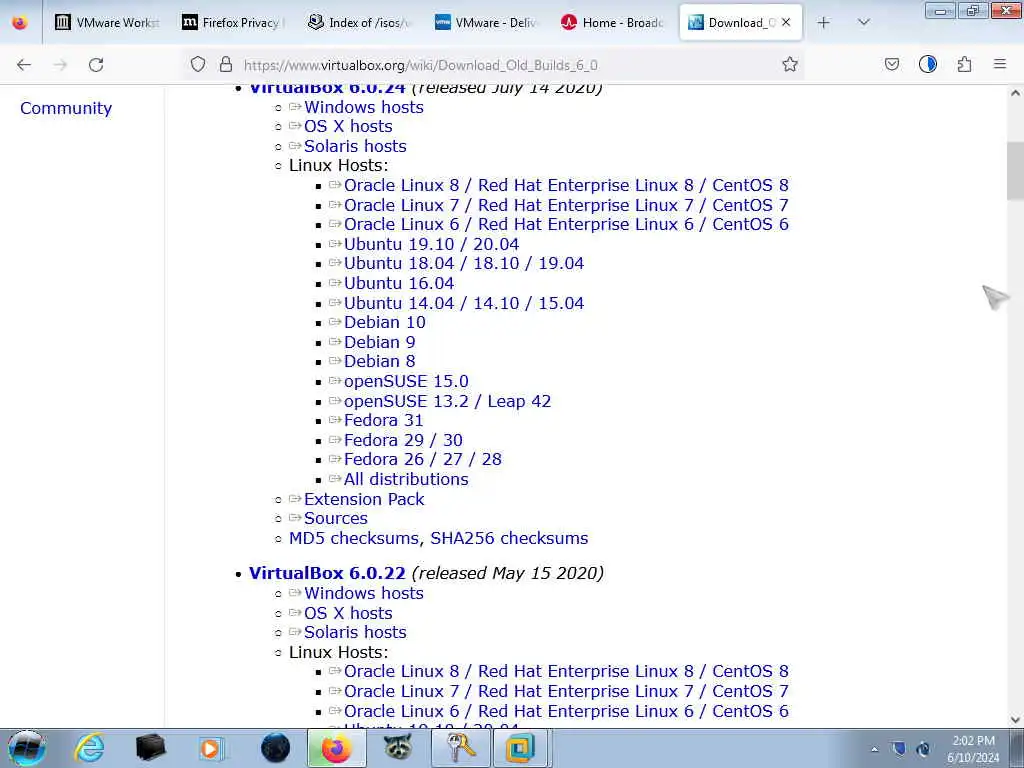Open the keys taskbar application

460,748
